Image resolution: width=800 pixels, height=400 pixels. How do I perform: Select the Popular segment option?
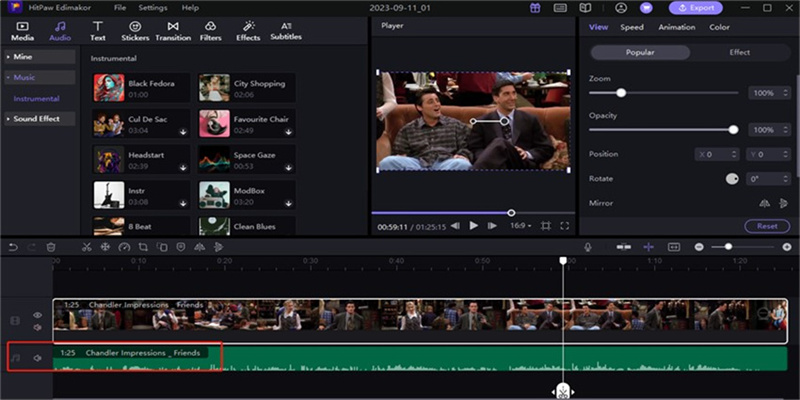(640, 52)
